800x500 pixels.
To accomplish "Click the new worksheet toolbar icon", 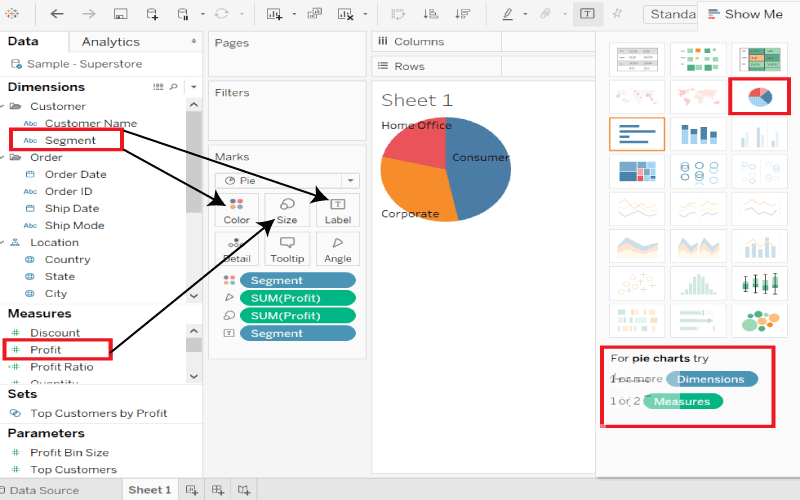I will tap(274, 14).
